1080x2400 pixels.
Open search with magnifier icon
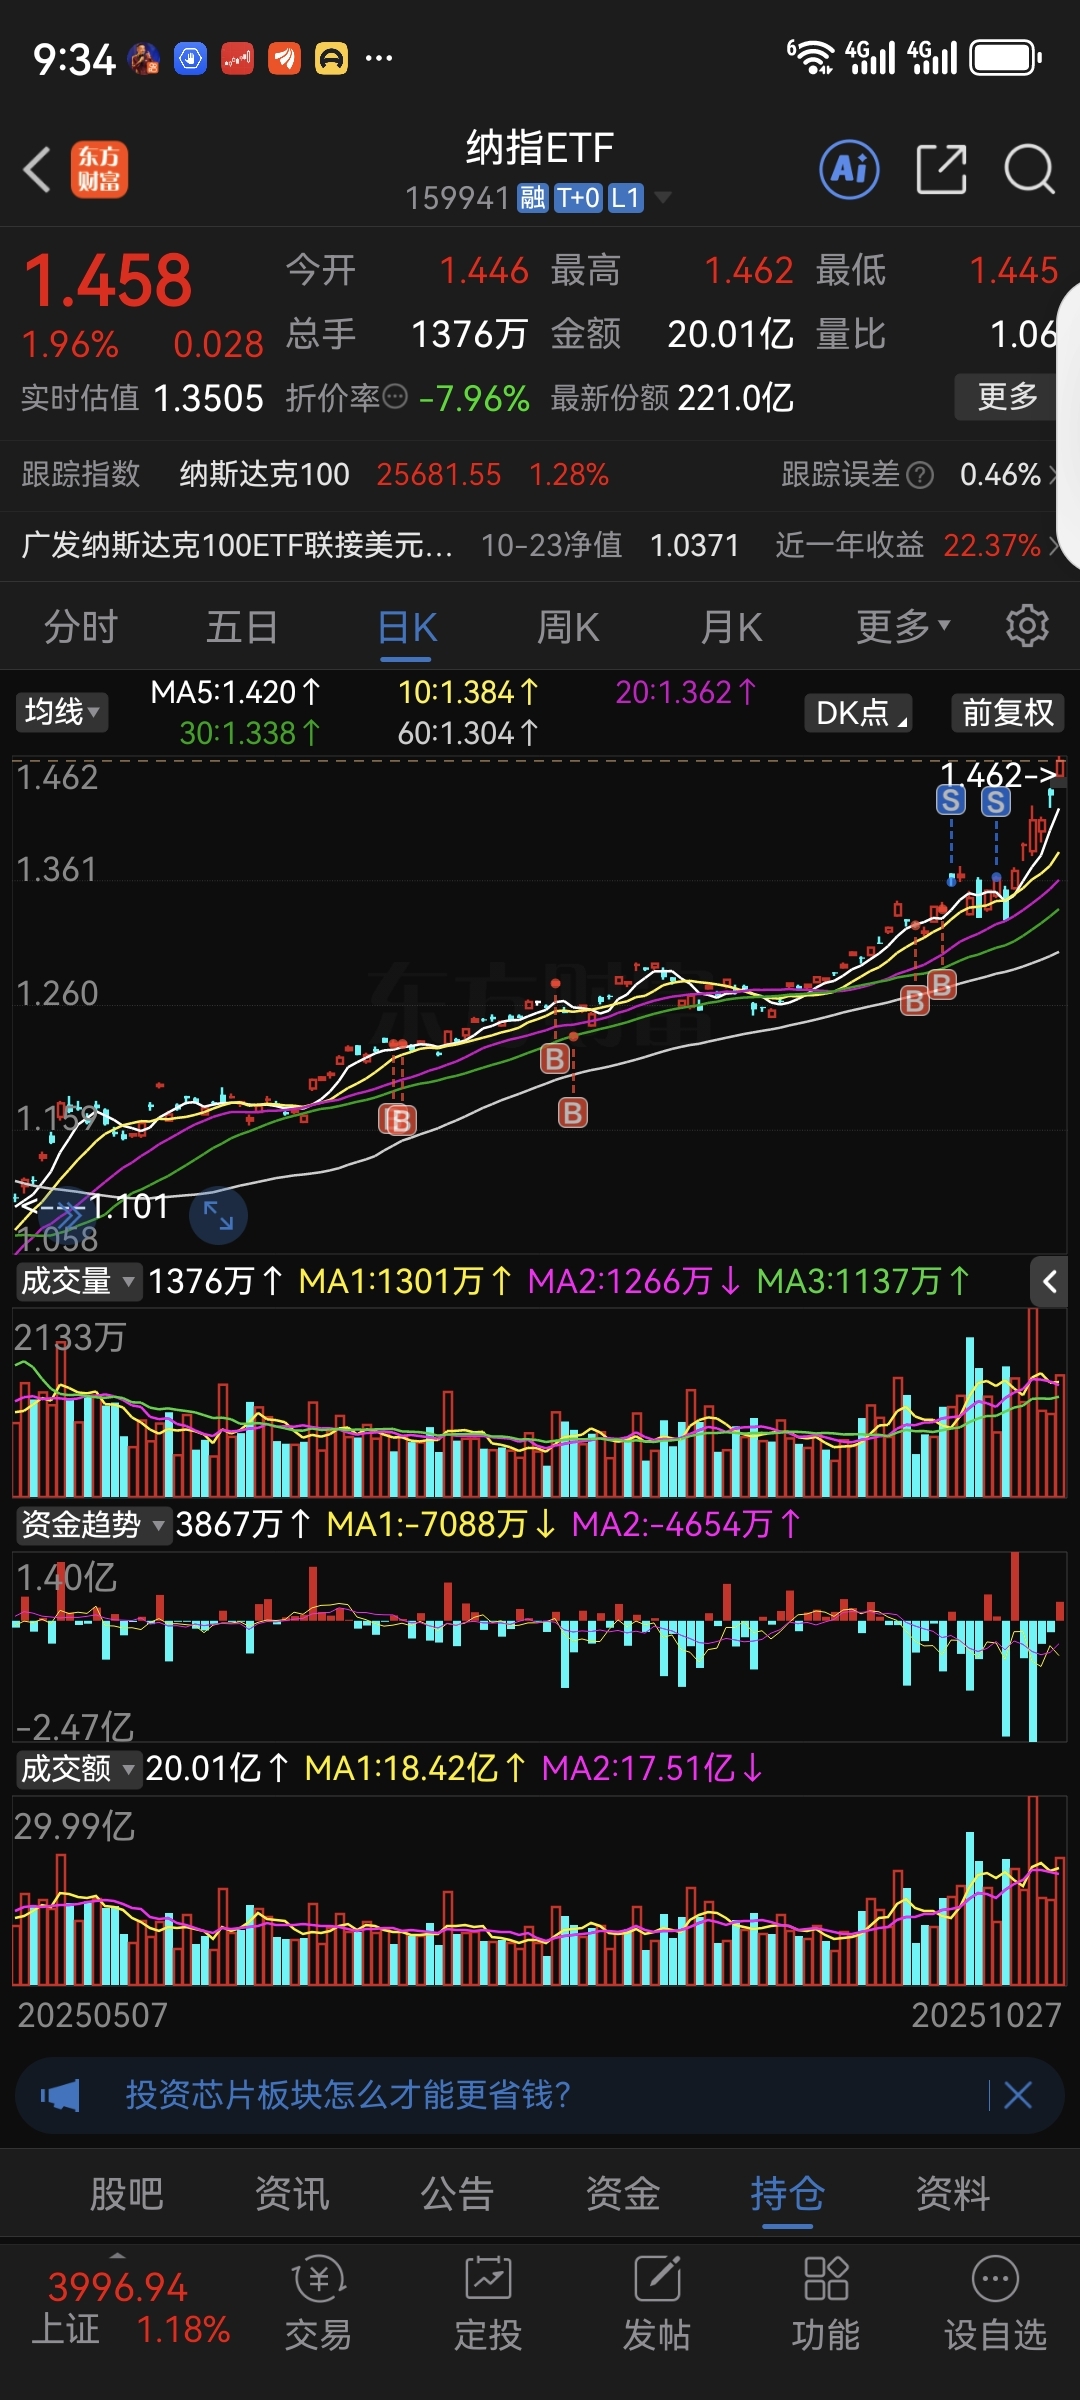[1029, 169]
